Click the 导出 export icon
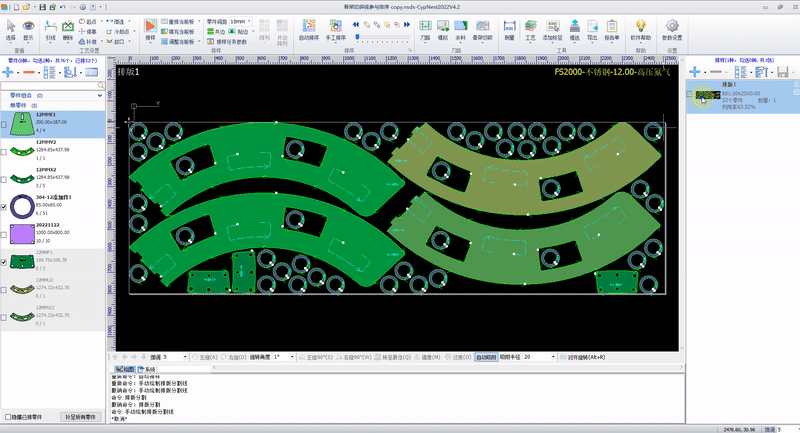Image resolution: width=800 pixels, height=433 pixels. coord(593,28)
